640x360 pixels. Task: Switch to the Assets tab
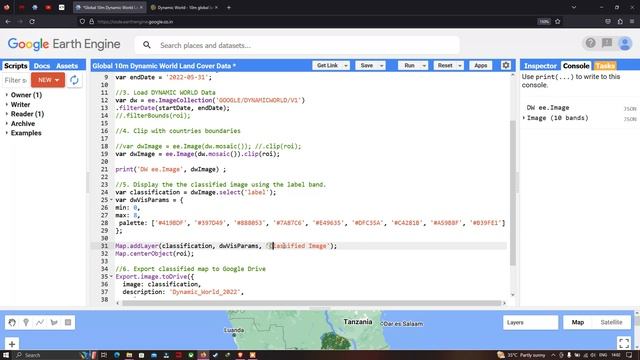point(67,66)
